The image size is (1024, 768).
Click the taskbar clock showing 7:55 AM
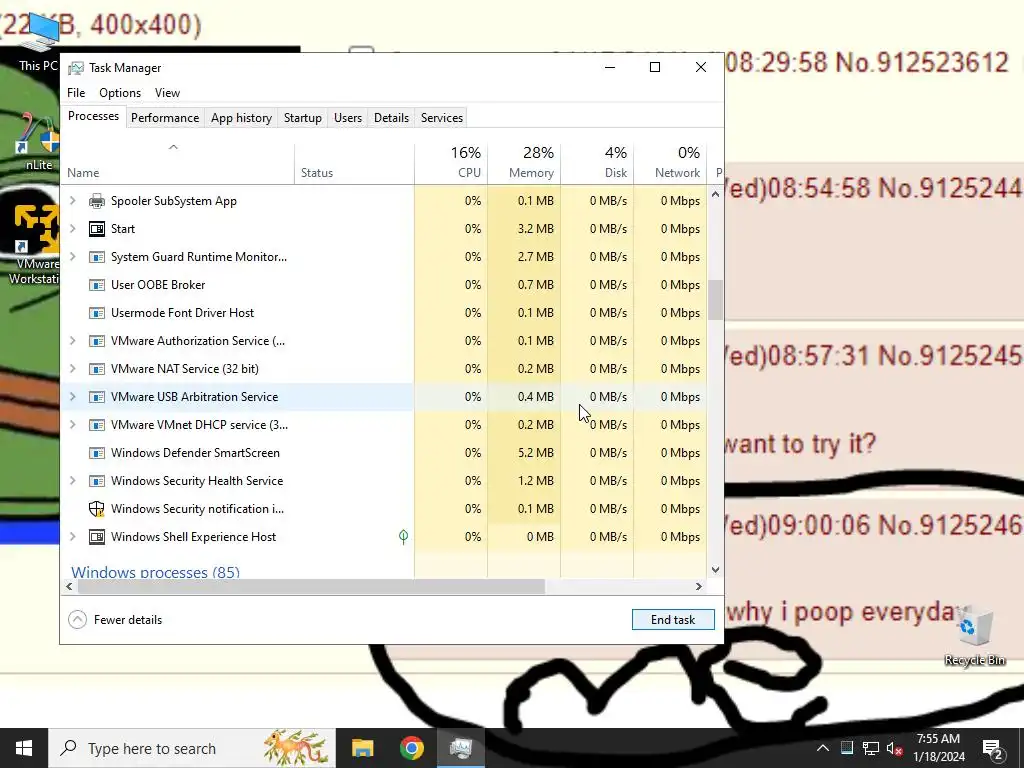938,748
